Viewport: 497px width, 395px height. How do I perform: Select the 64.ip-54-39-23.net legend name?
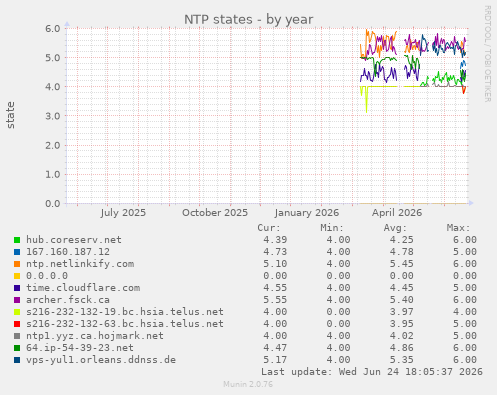pyautogui.click(x=80, y=348)
